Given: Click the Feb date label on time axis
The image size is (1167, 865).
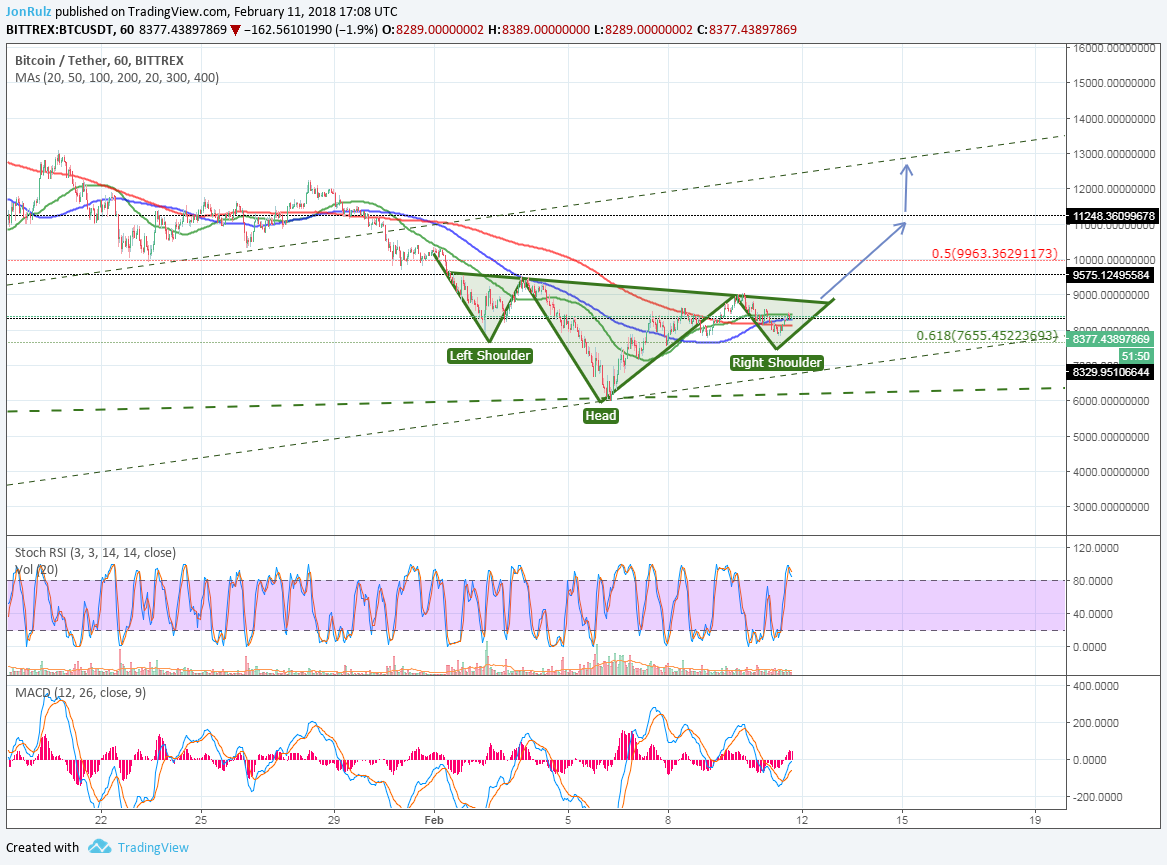Looking at the screenshot, I should (434, 820).
